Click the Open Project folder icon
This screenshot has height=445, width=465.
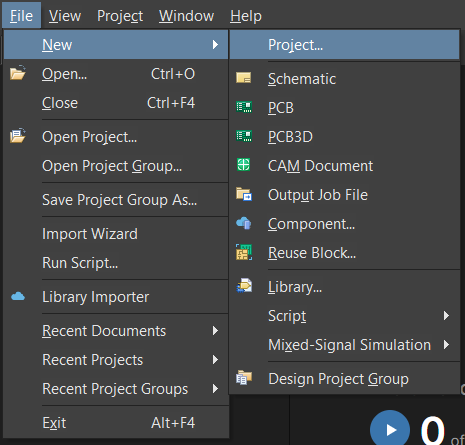pos(18,136)
